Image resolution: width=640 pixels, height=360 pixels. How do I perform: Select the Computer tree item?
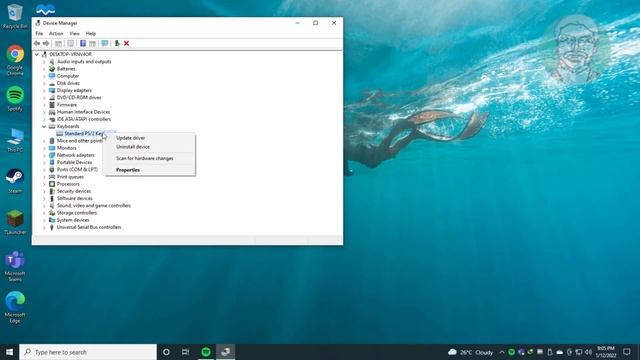coord(68,76)
